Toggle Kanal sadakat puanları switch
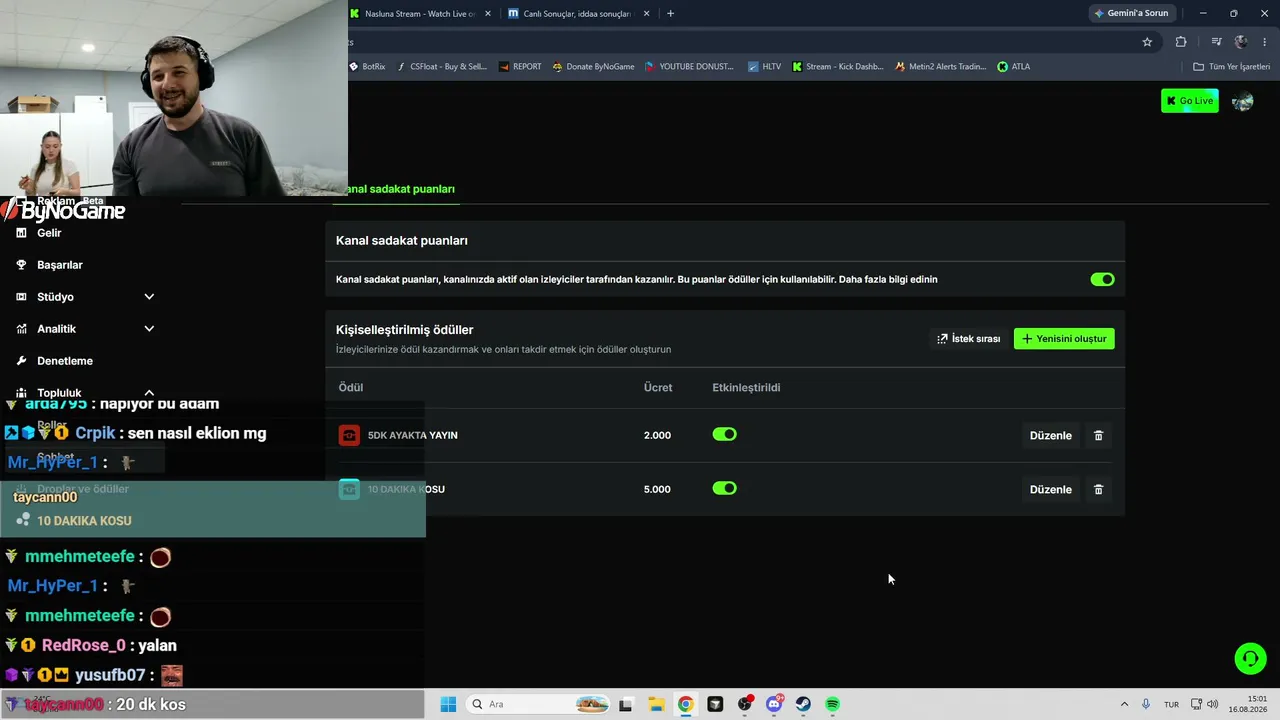 [1102, 279]
